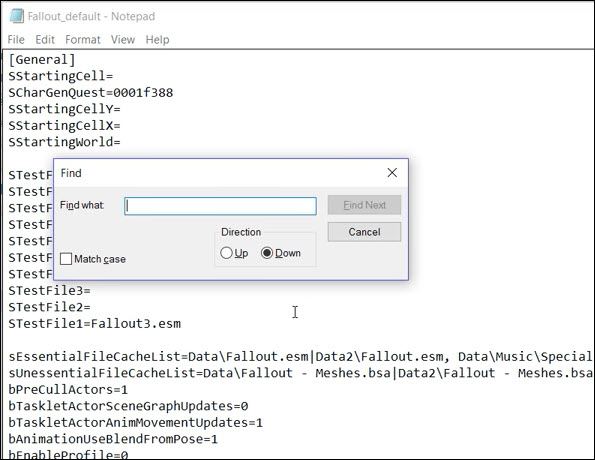The width and height of the screenshot is (595, 460).
Task: Place cursor on the bPreCullActors=1 line
Action: 68,390
